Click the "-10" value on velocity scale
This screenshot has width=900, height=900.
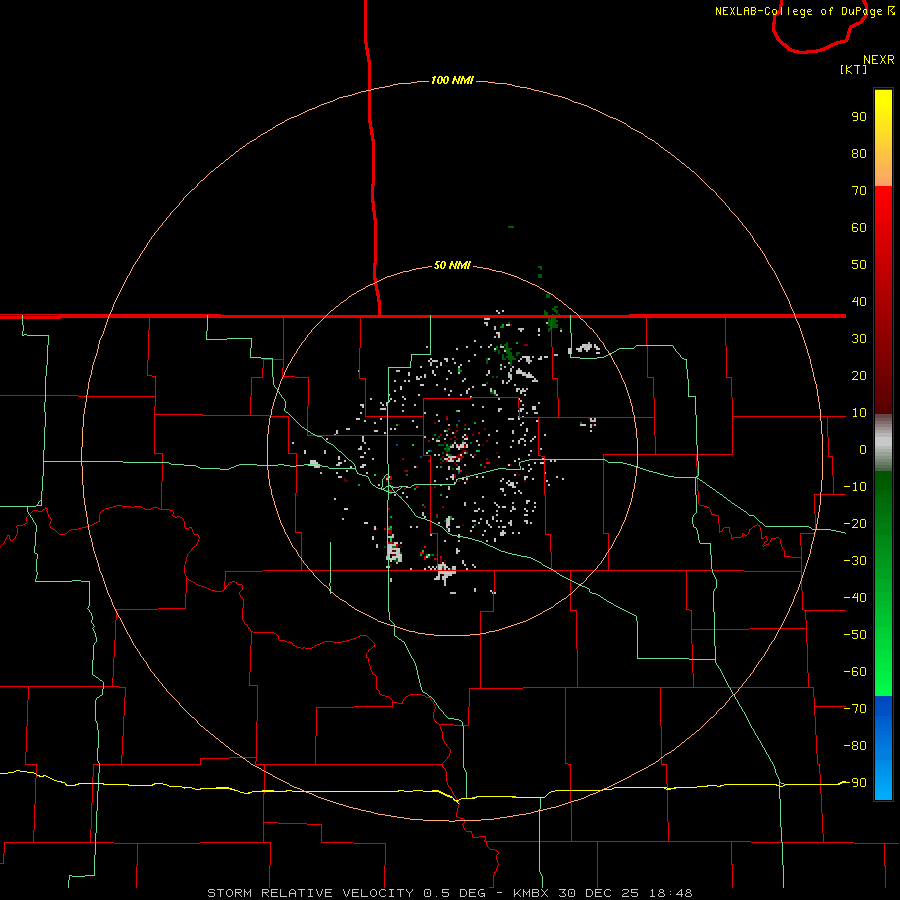[x=855, y=487]
